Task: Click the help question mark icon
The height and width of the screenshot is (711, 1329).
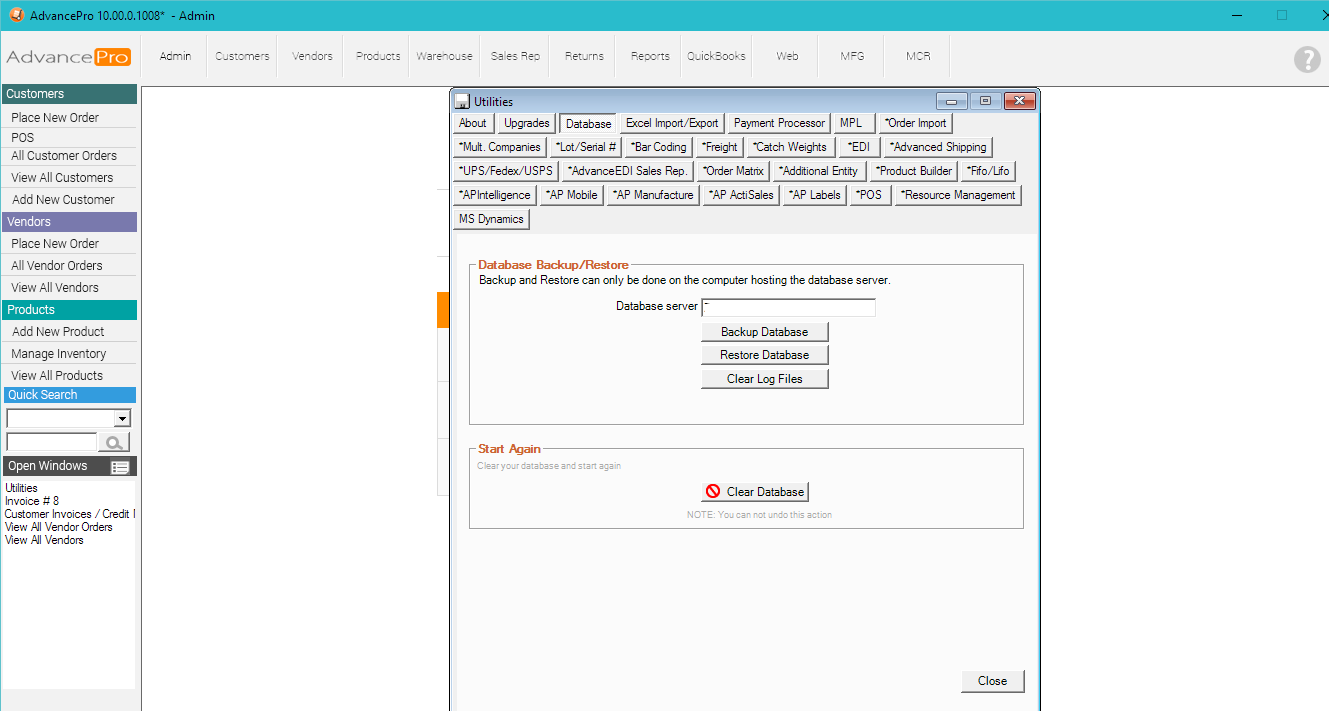Action: [1306, 59]
